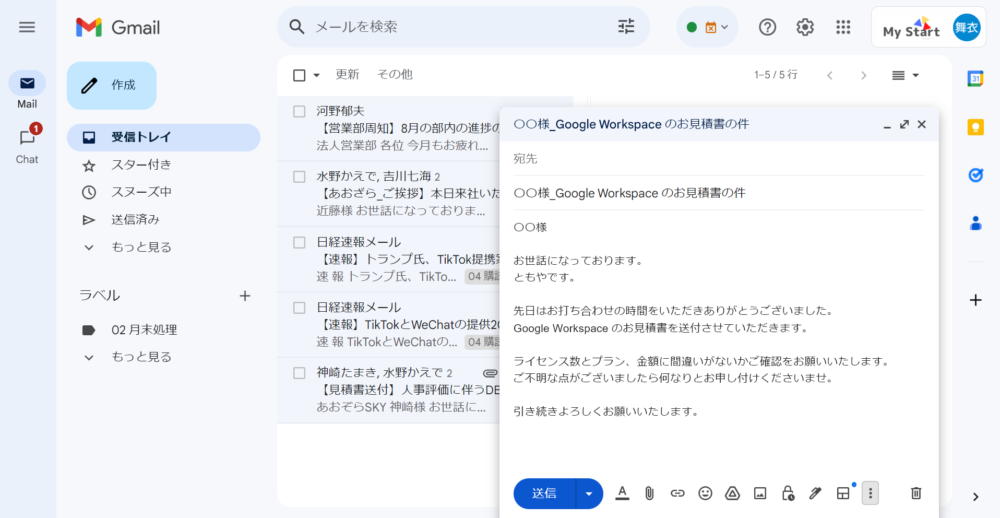The image size is (1000, 518).
Task: Show the side panel collapse chevron
Action: coord(975,496)
